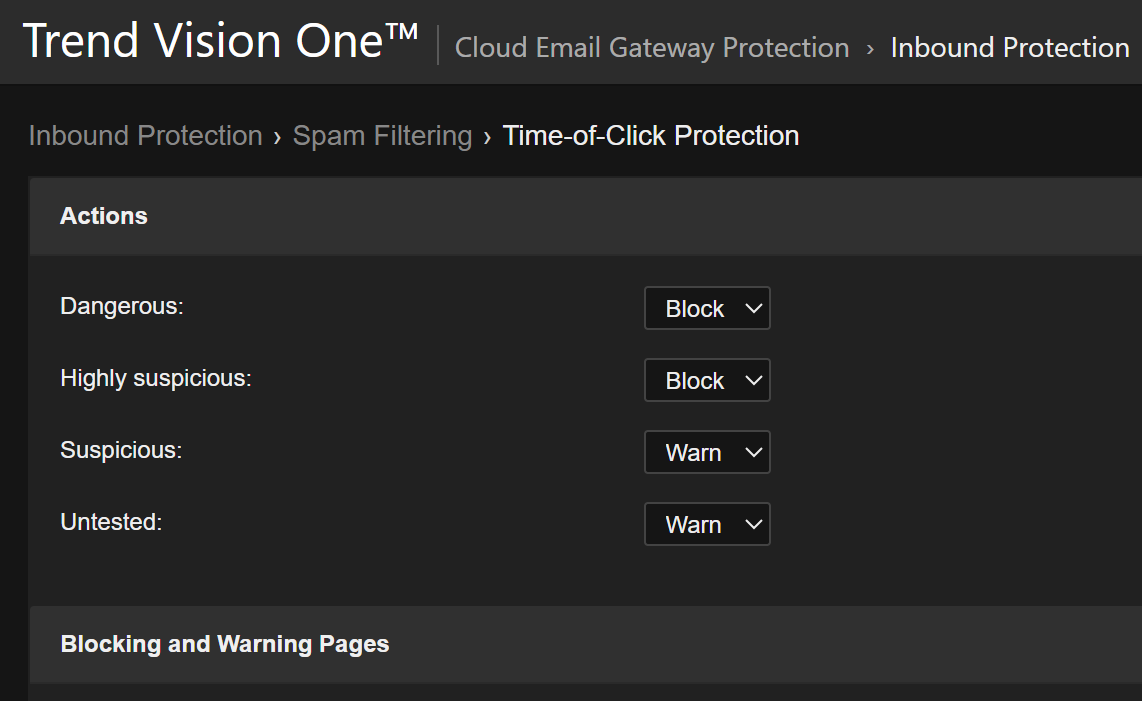Expand Blocking and Warning Pages section
Viewport: 1142px width, 701px height.
coord(225,644)
